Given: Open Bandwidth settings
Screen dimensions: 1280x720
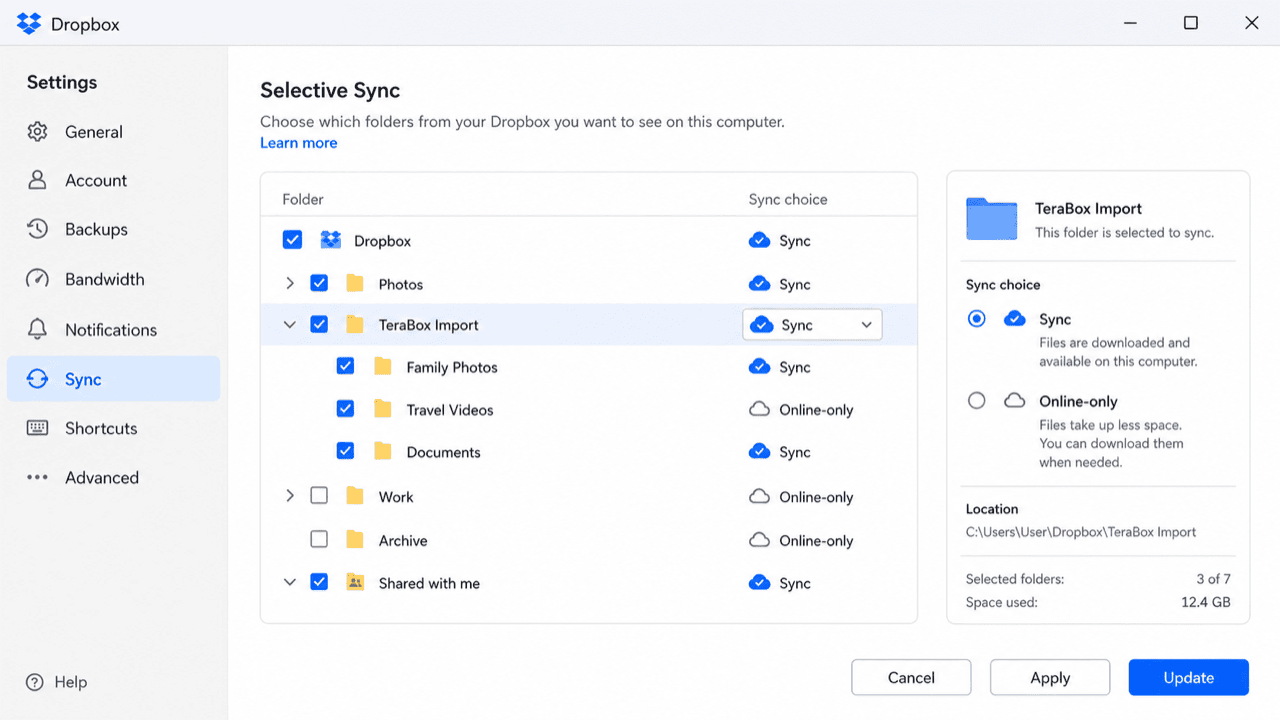Looking at the screenshot, I should tap(113, 279).
